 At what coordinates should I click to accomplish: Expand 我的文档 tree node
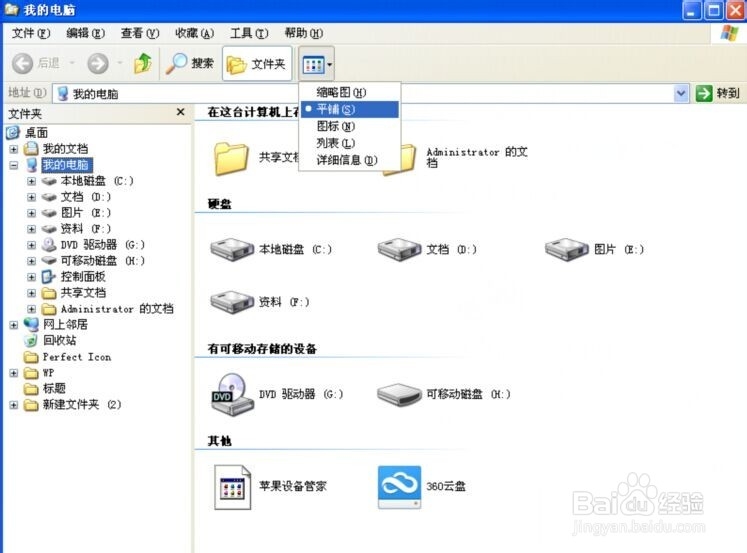pyautogui.click(x=13, y=149)
